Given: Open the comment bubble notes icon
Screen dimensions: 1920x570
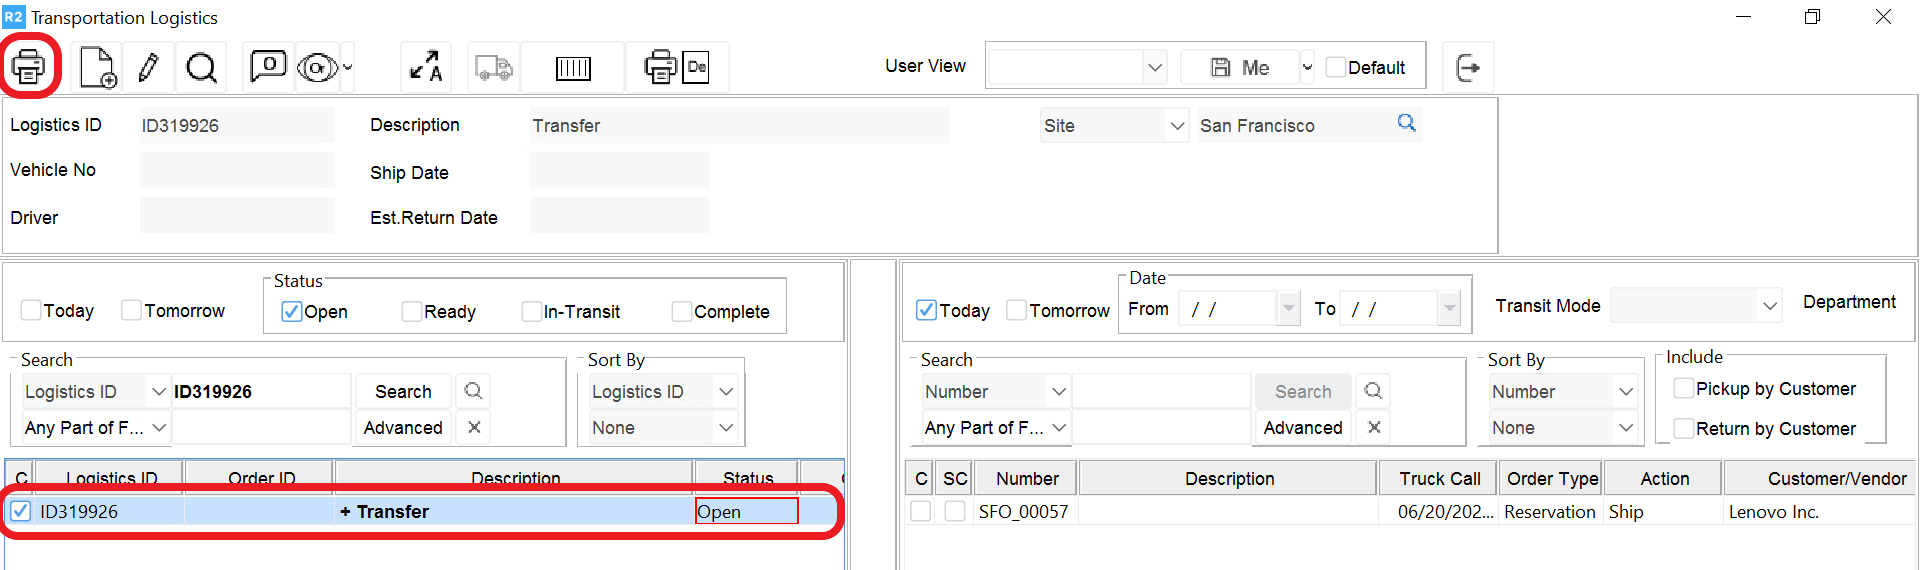Looking at the screenshot, I should coord(268,67).
